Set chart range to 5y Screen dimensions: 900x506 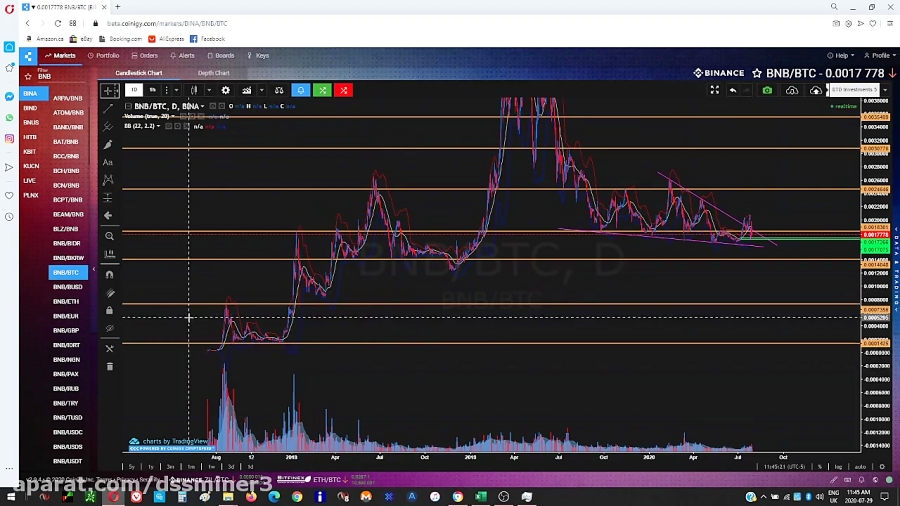[131, 466]
